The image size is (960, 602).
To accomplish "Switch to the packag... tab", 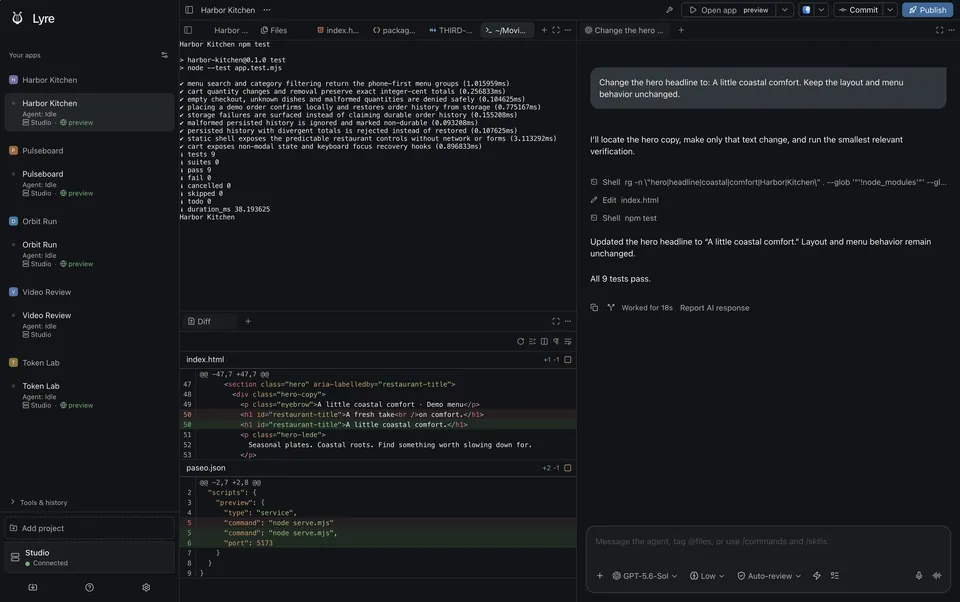I will pos(394,30).
